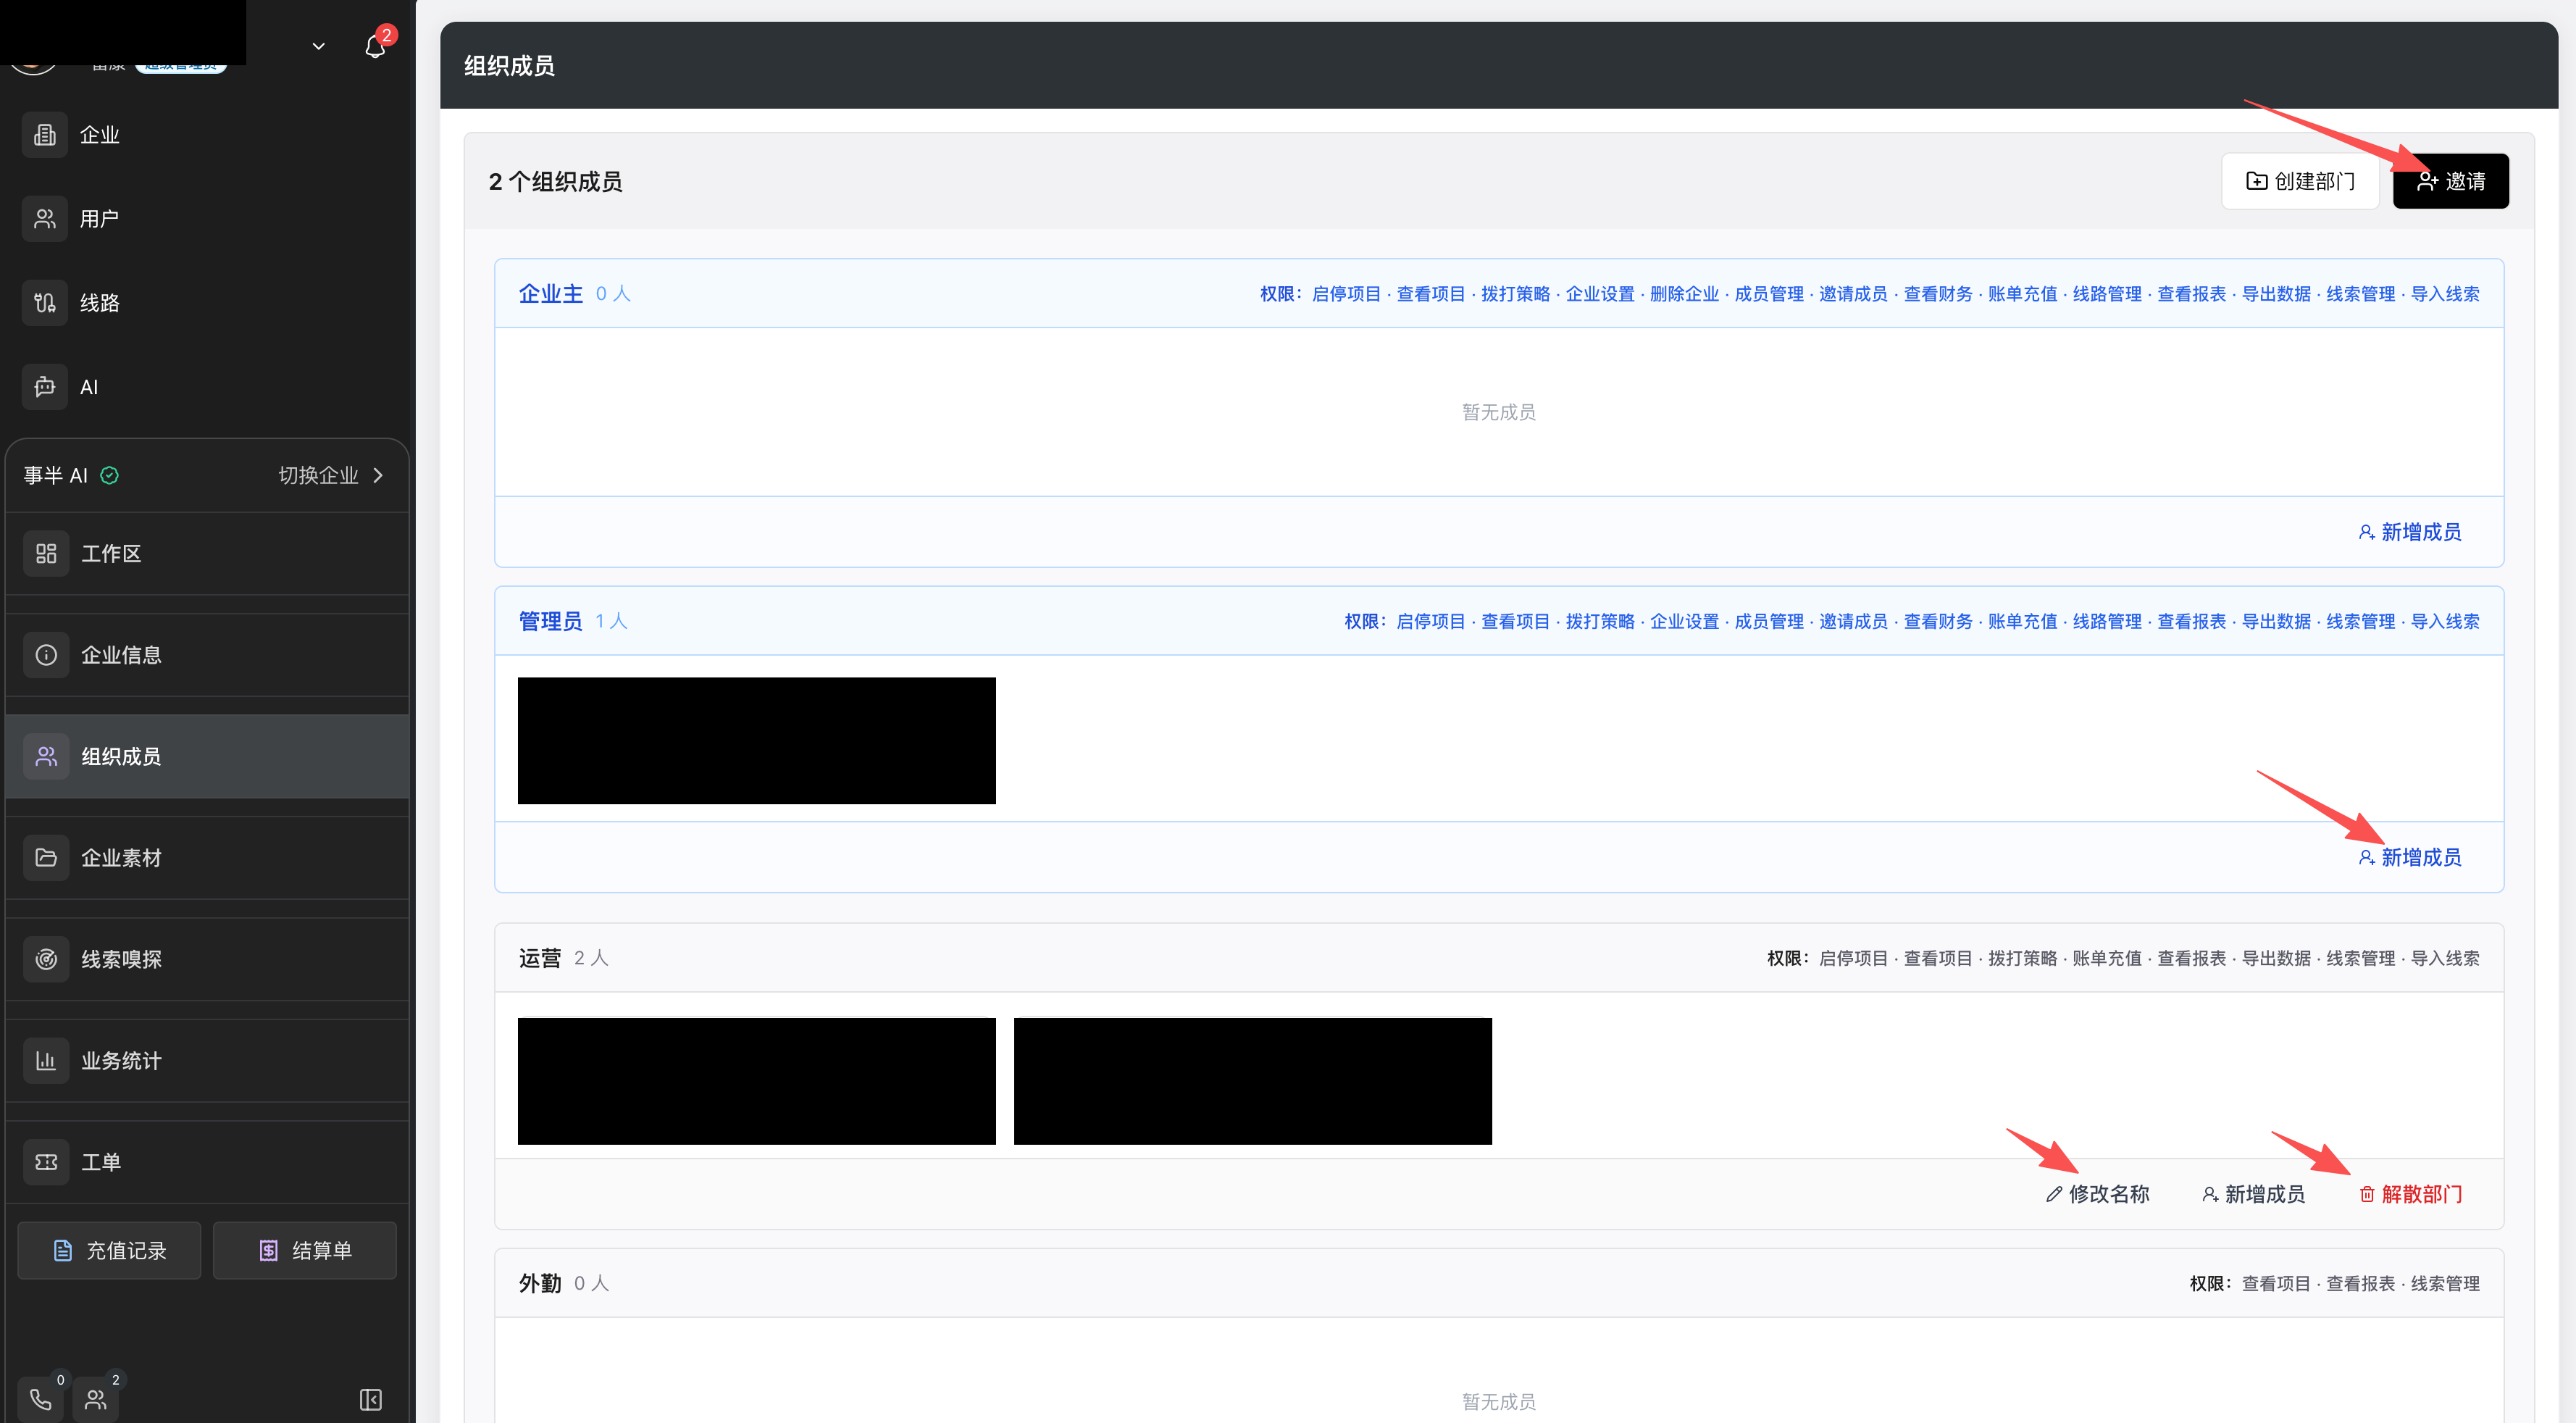
Task: Select the 企业素材 folder icon
Action: click(x=46, y=857)
